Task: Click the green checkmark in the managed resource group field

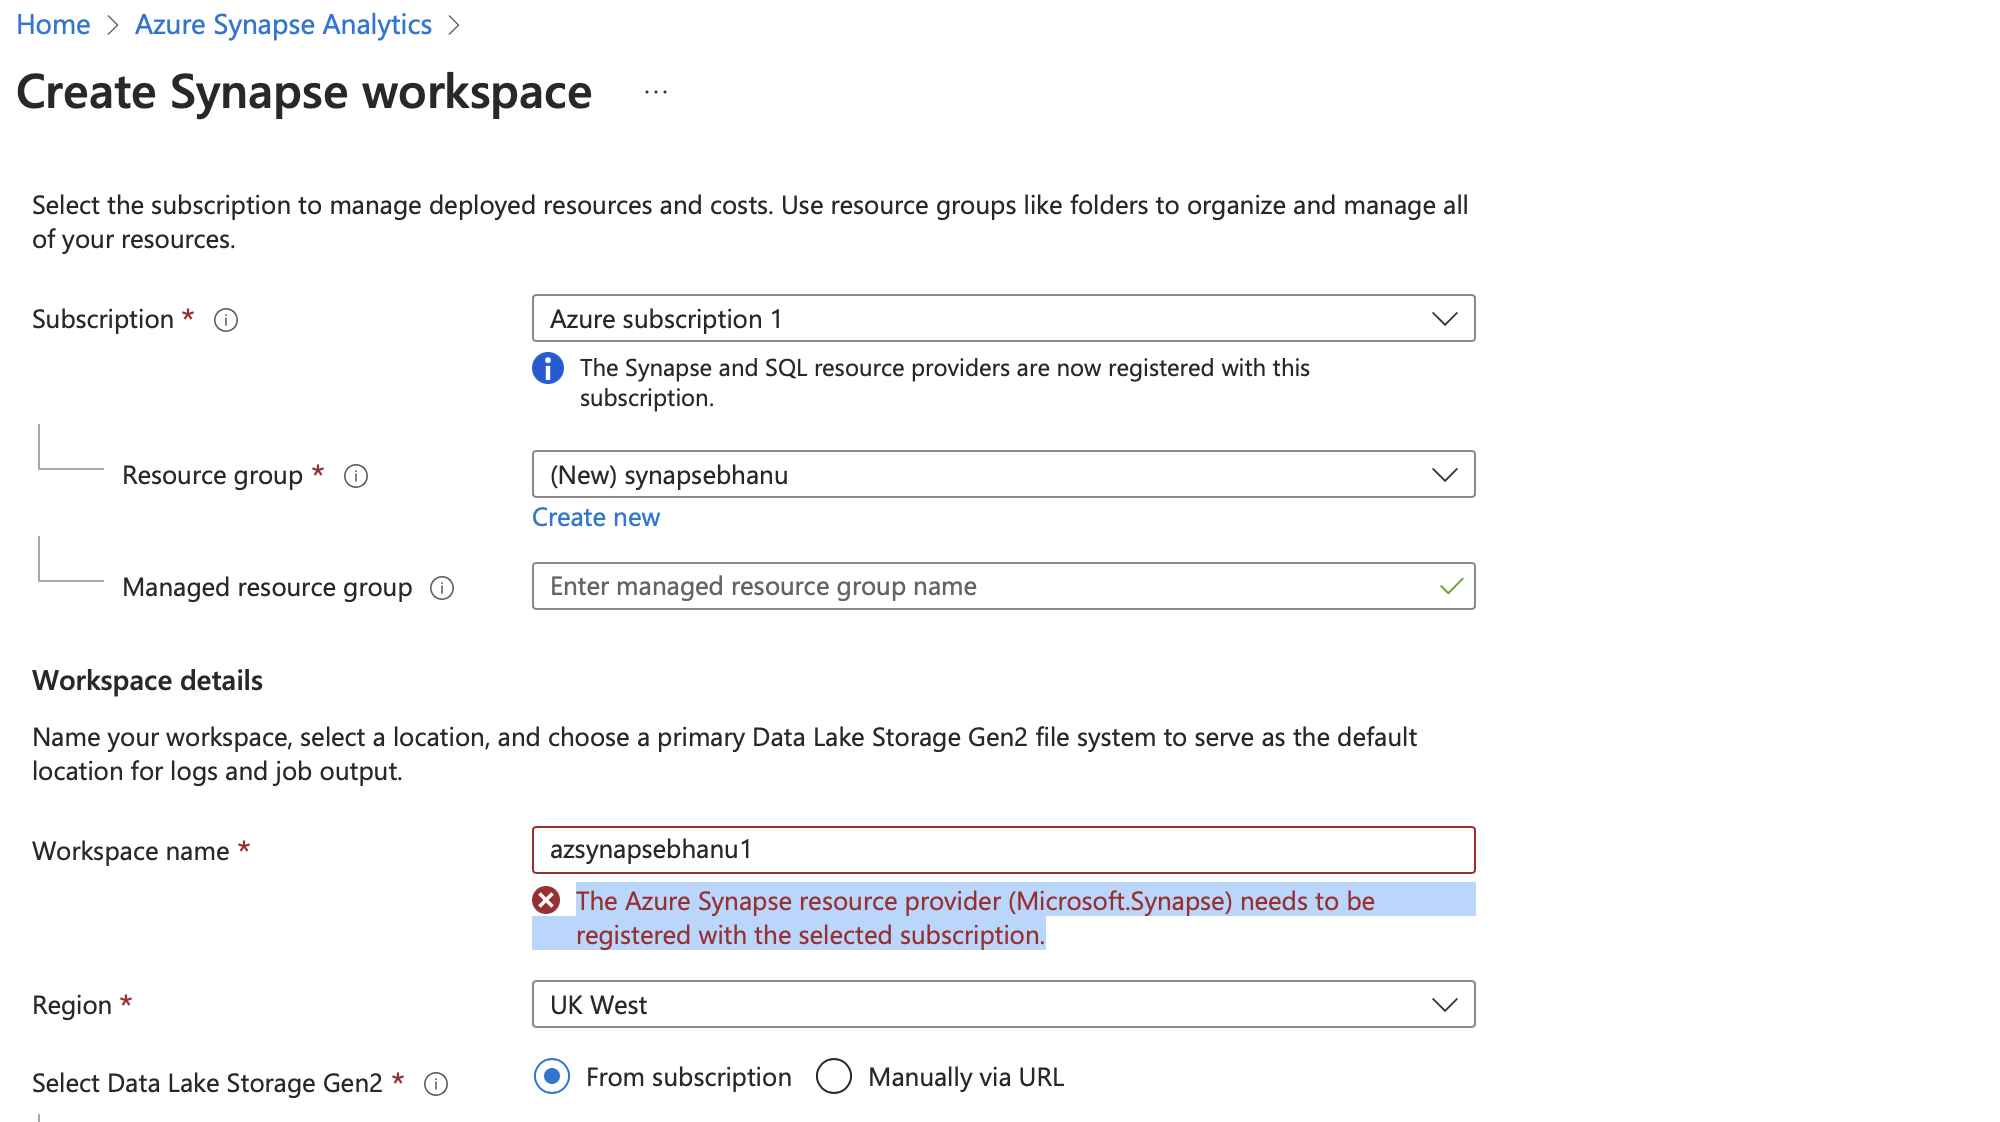Action: 1451,587
